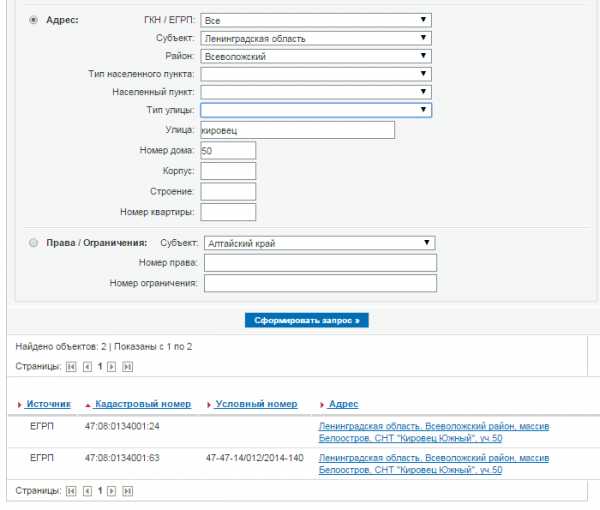Sort results by Источник column
Image resolution: width=600 pixels, height=510 pixels.
[x=48, y=404]
